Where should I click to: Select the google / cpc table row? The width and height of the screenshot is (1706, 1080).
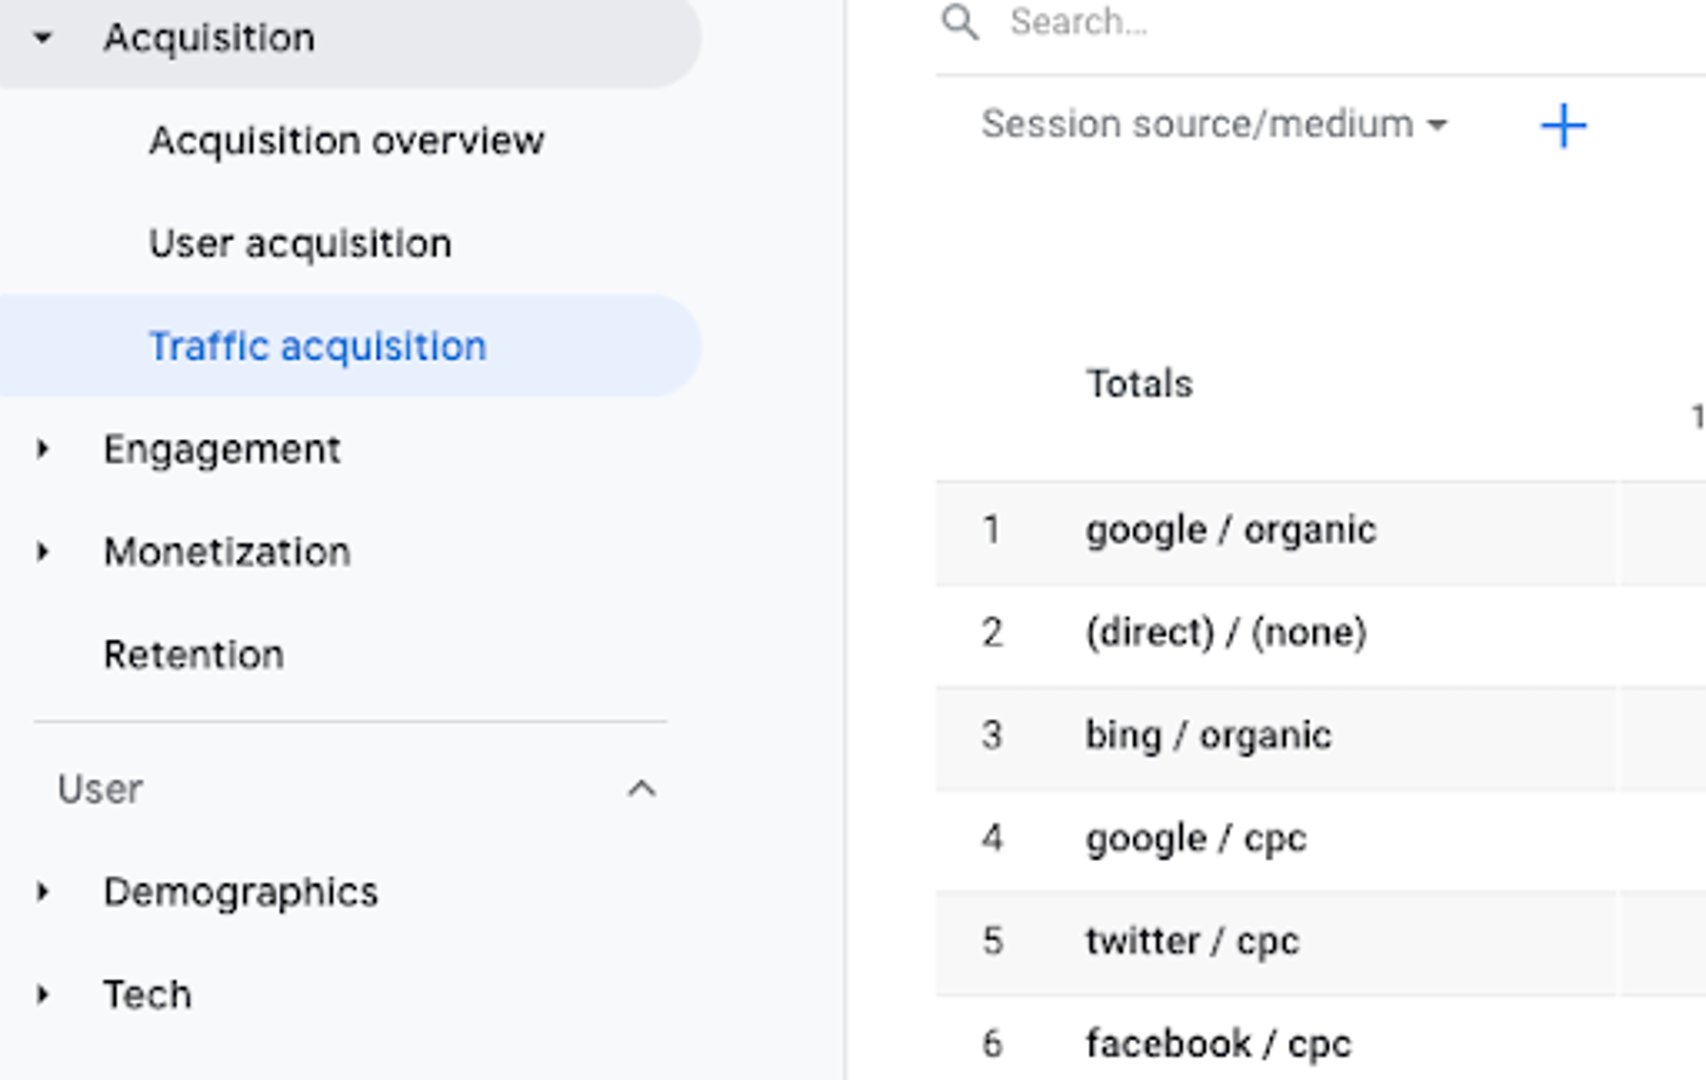coord(1197,838)
